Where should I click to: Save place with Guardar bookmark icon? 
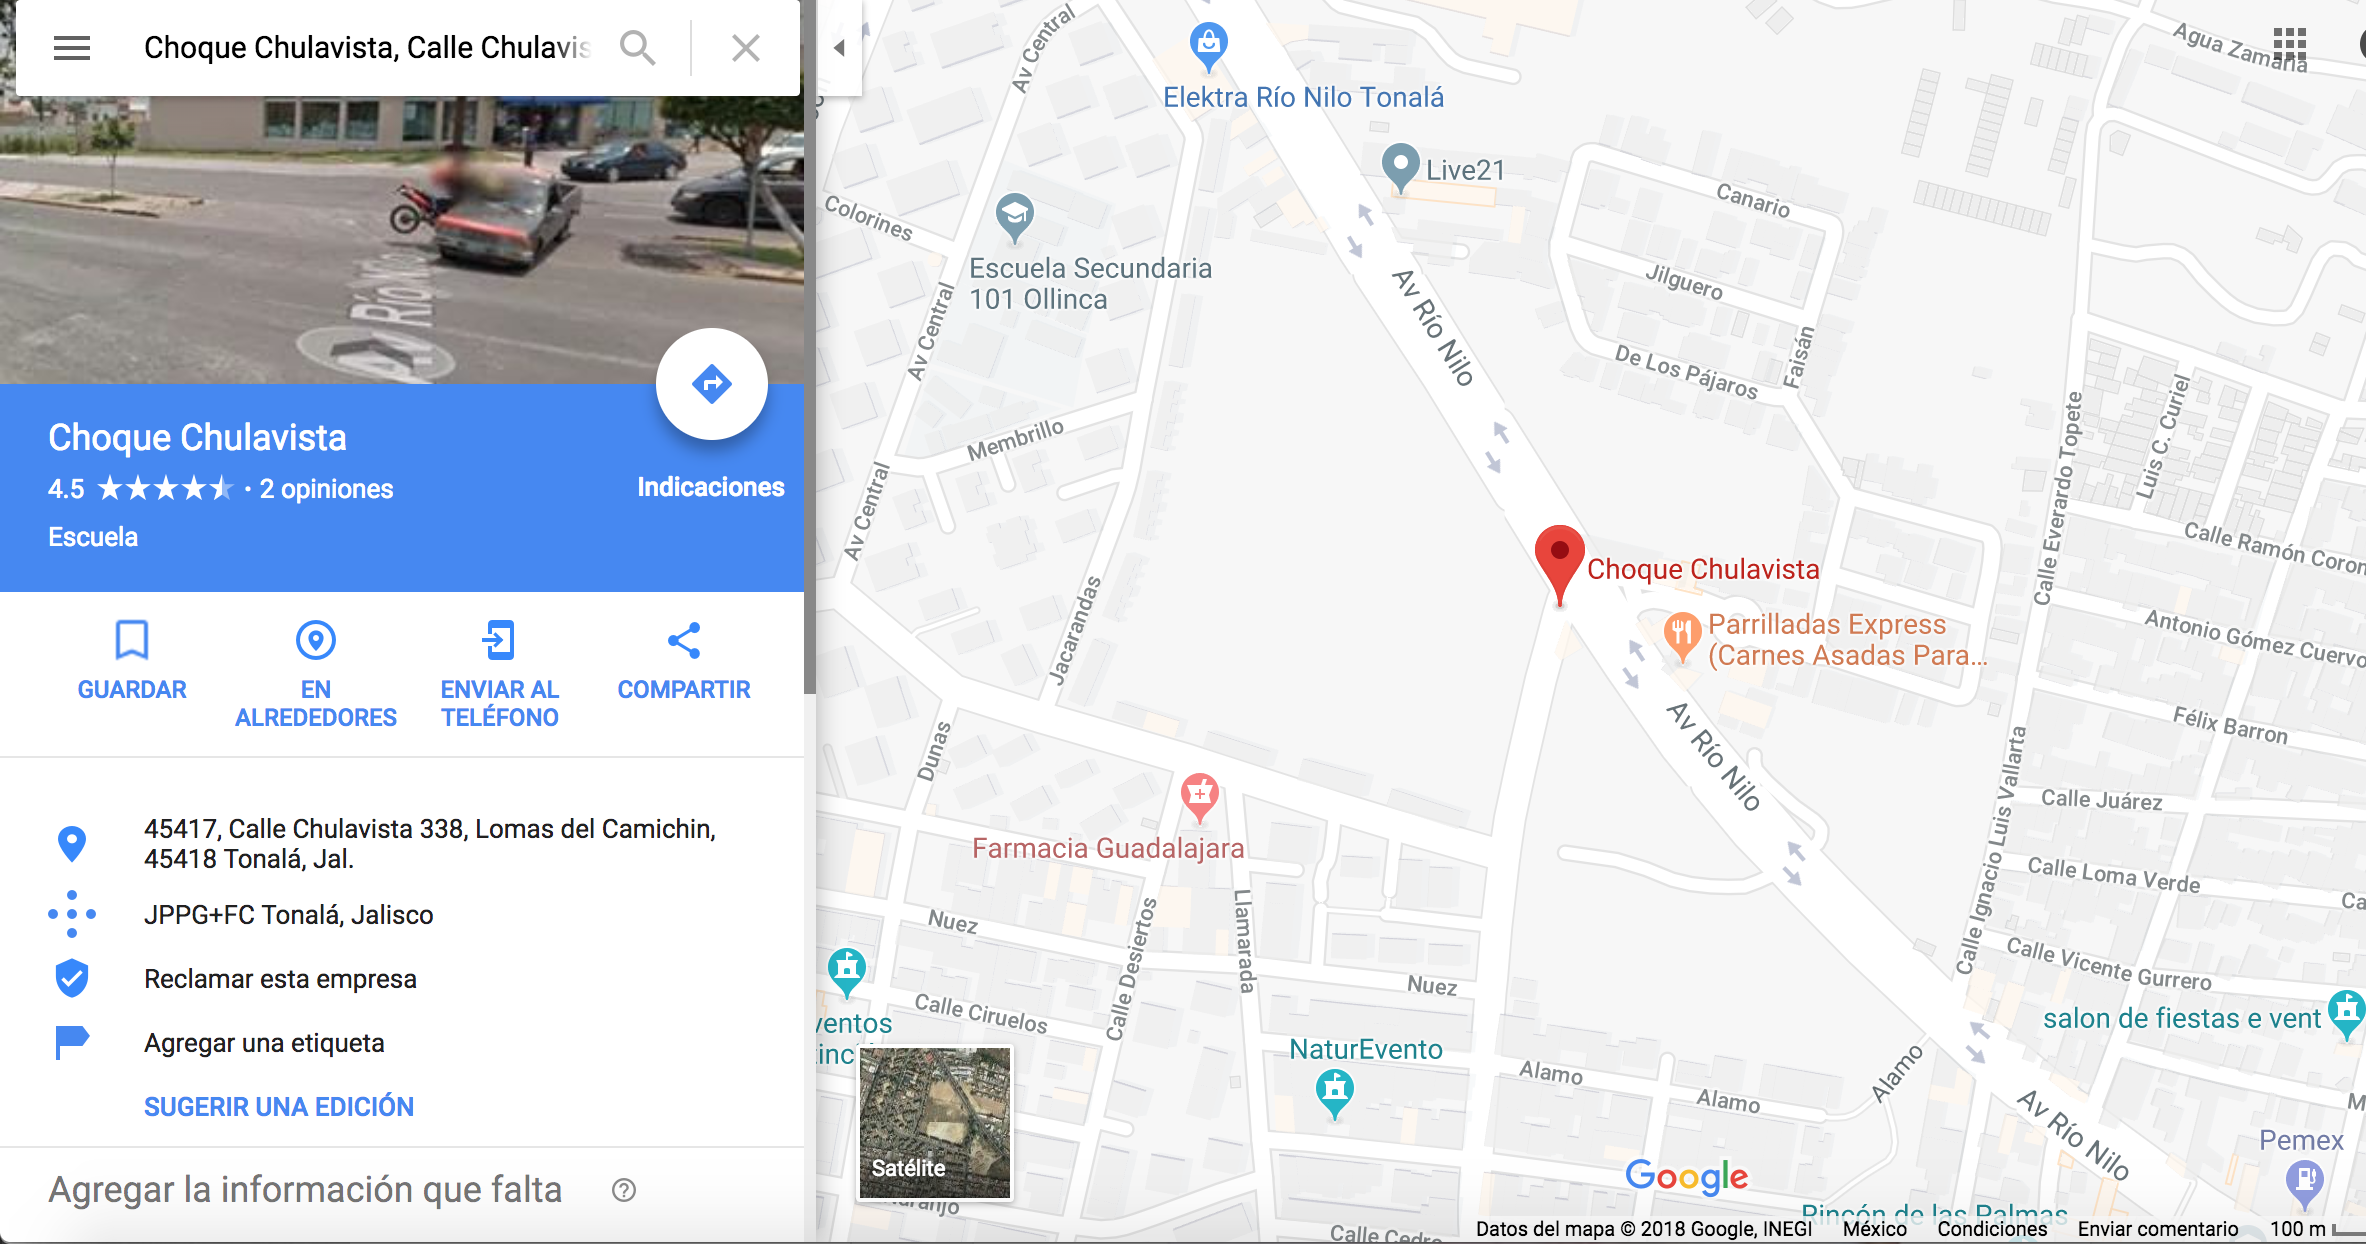132,640
